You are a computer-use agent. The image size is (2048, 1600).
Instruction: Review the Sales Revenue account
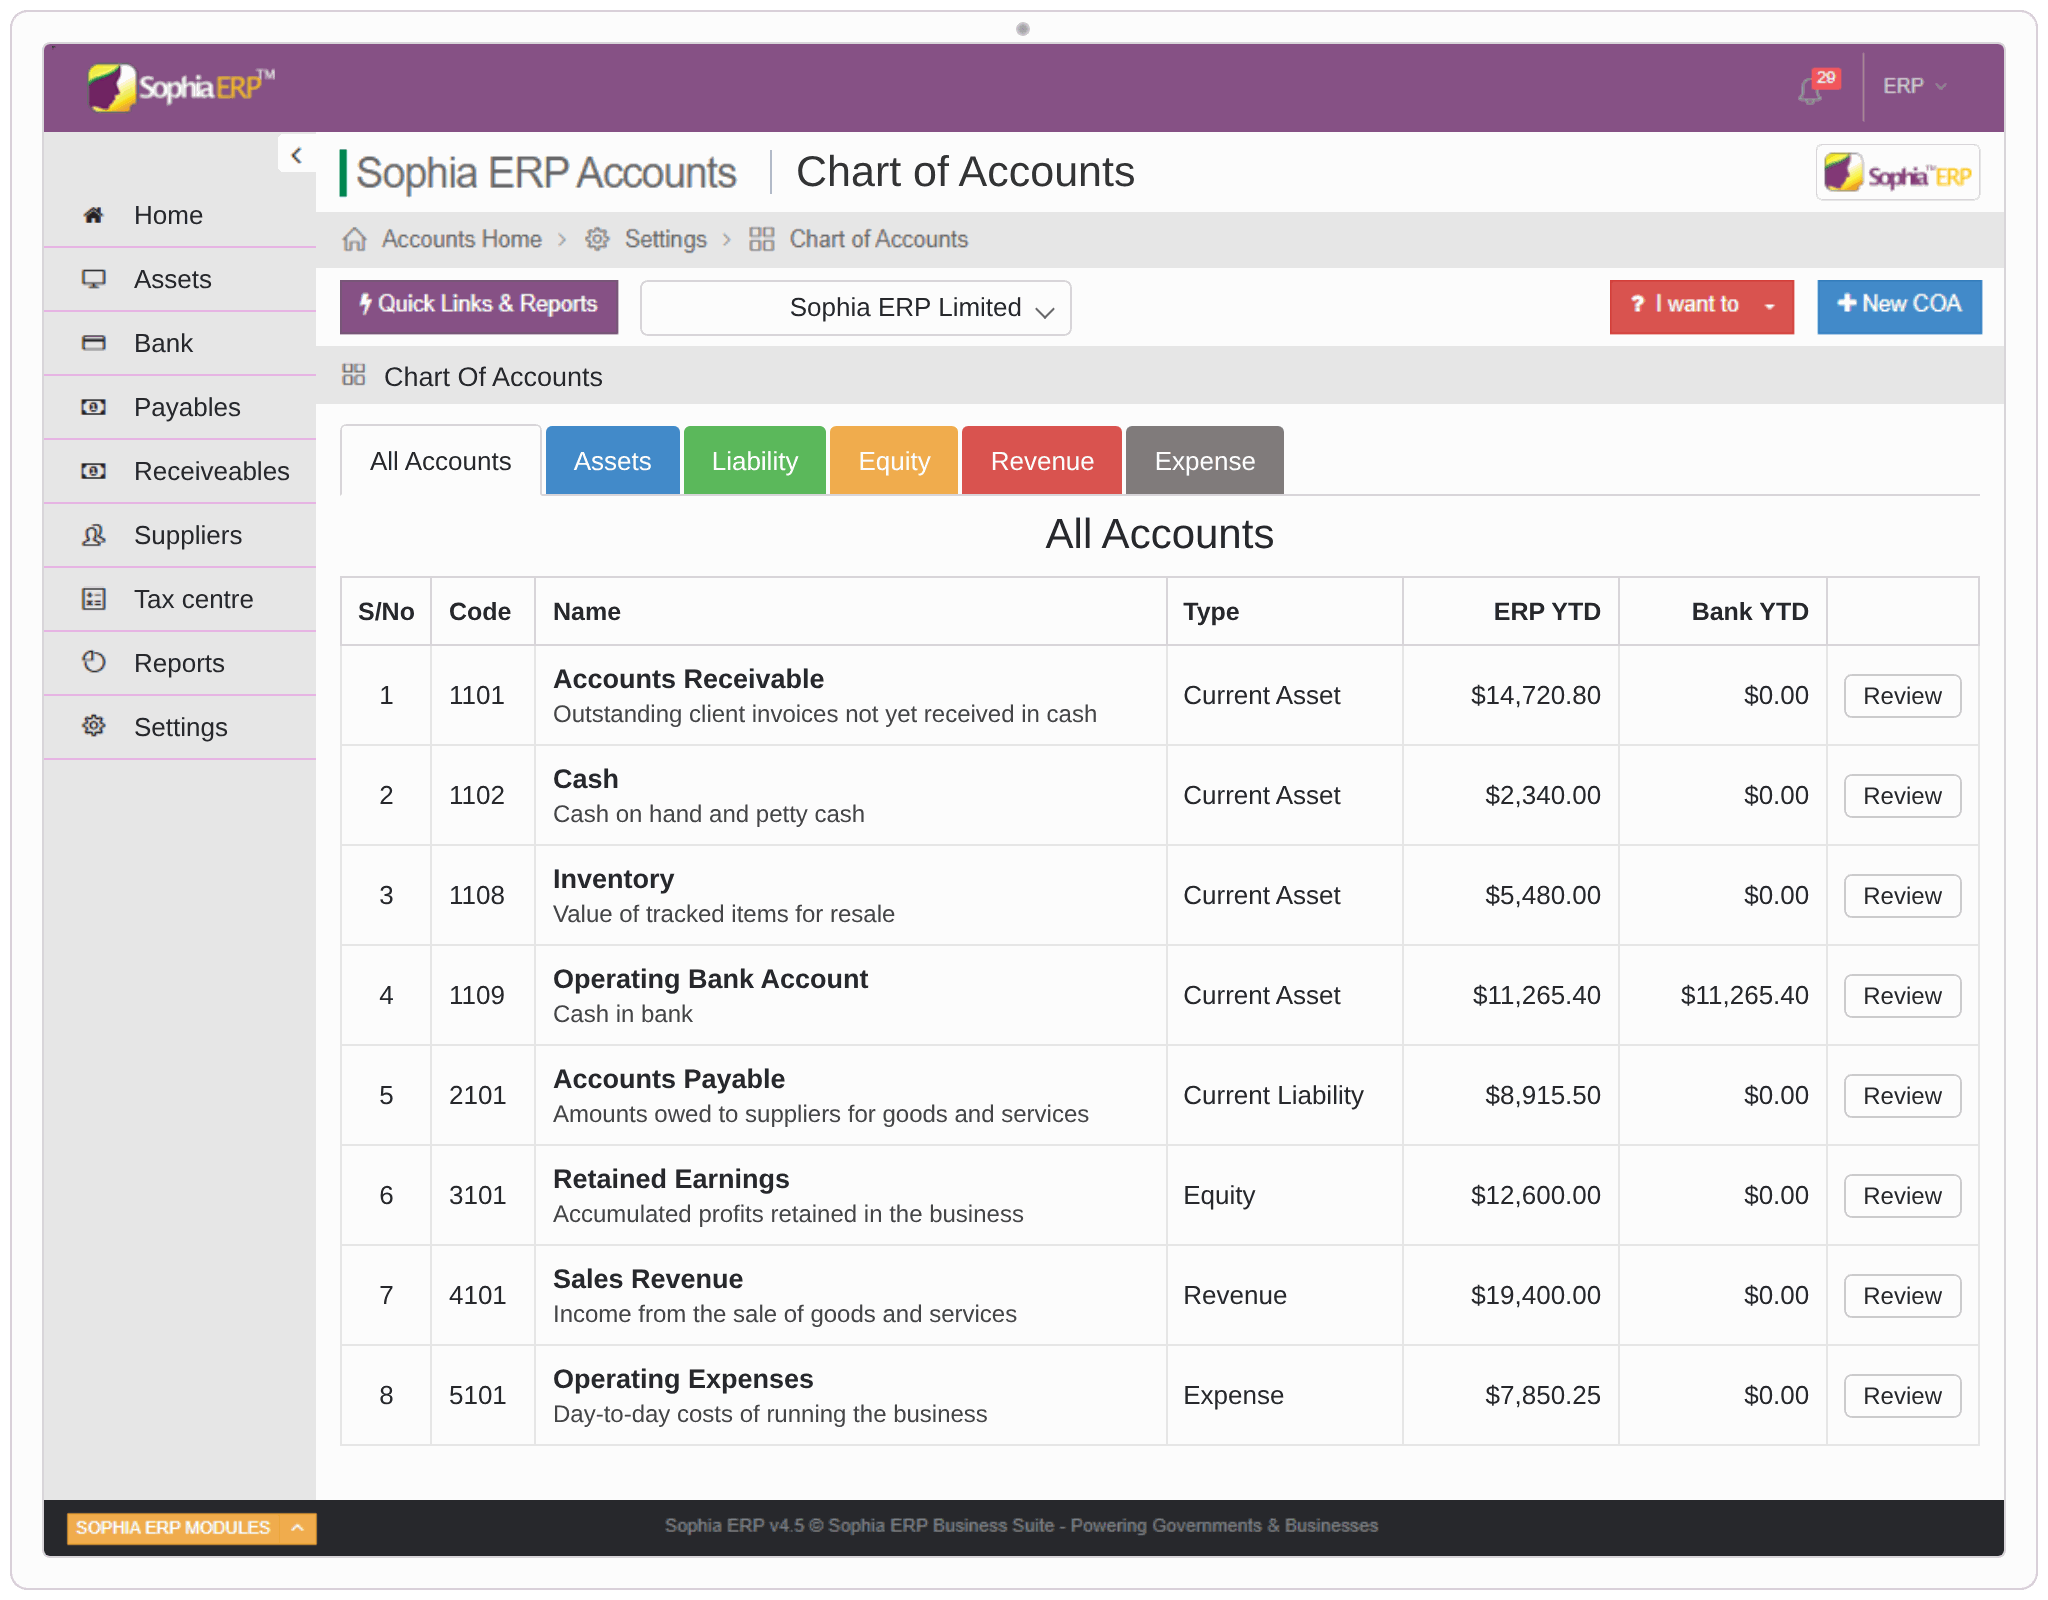click(1902, 1296)
